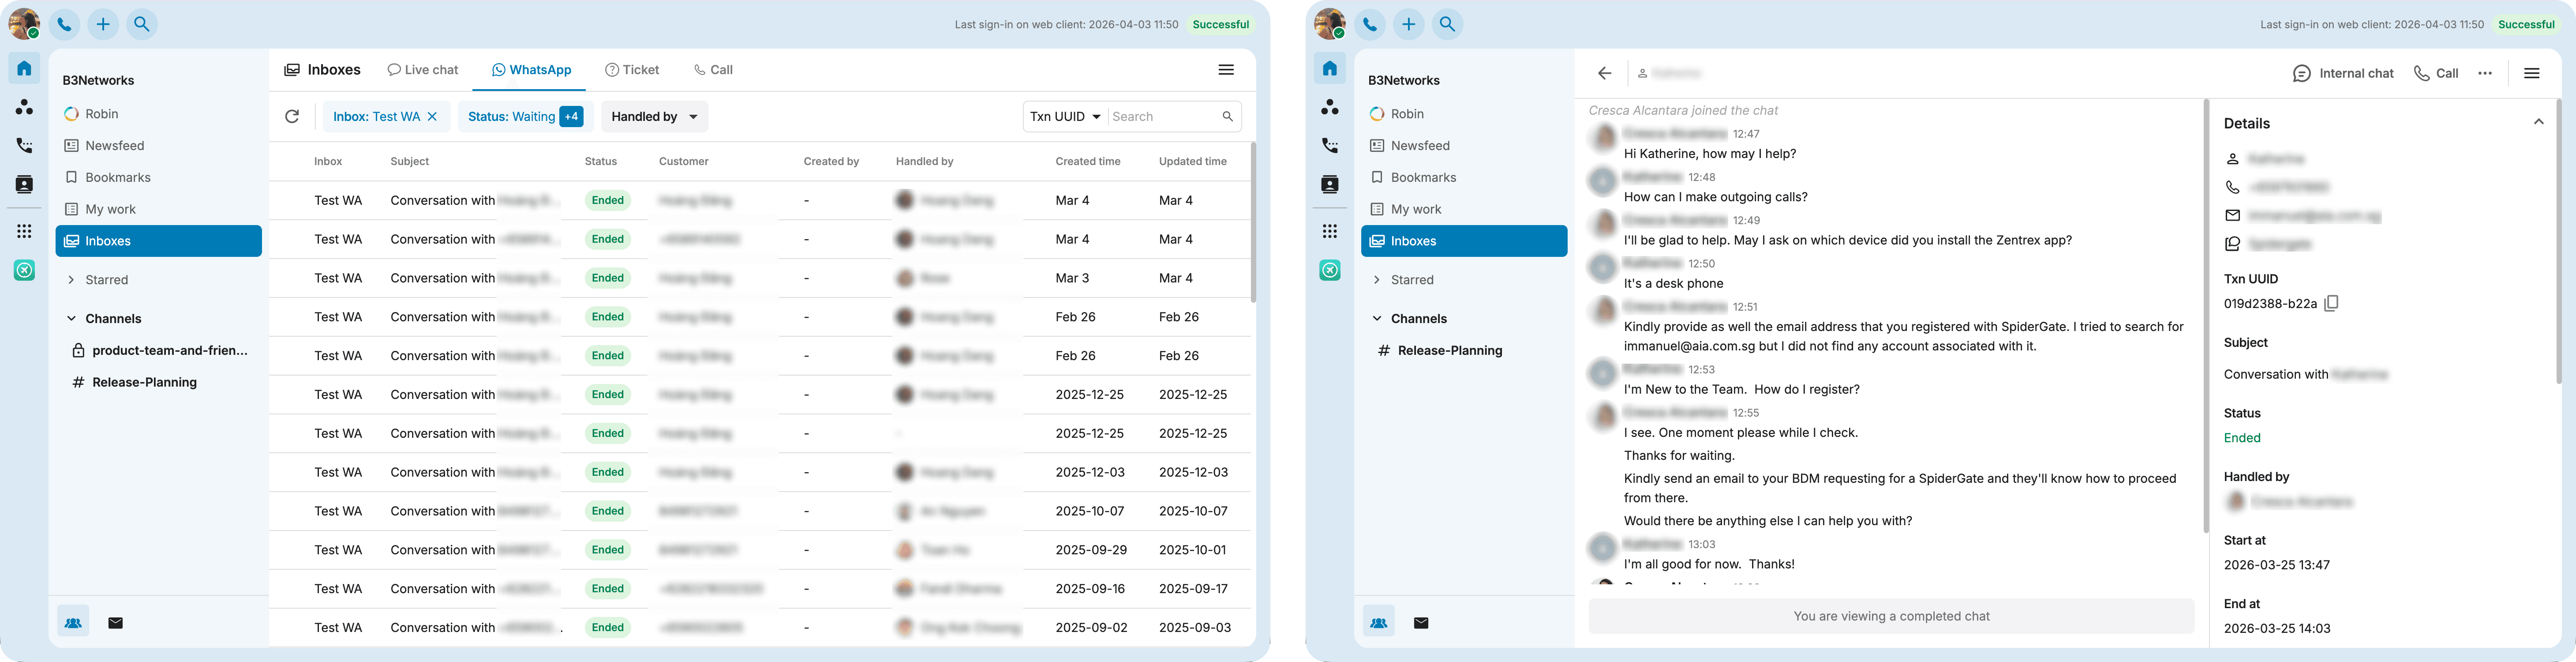This screenshot has height=662, width=2576.
Task: Click the Updated time column header
Action: 1193,162
